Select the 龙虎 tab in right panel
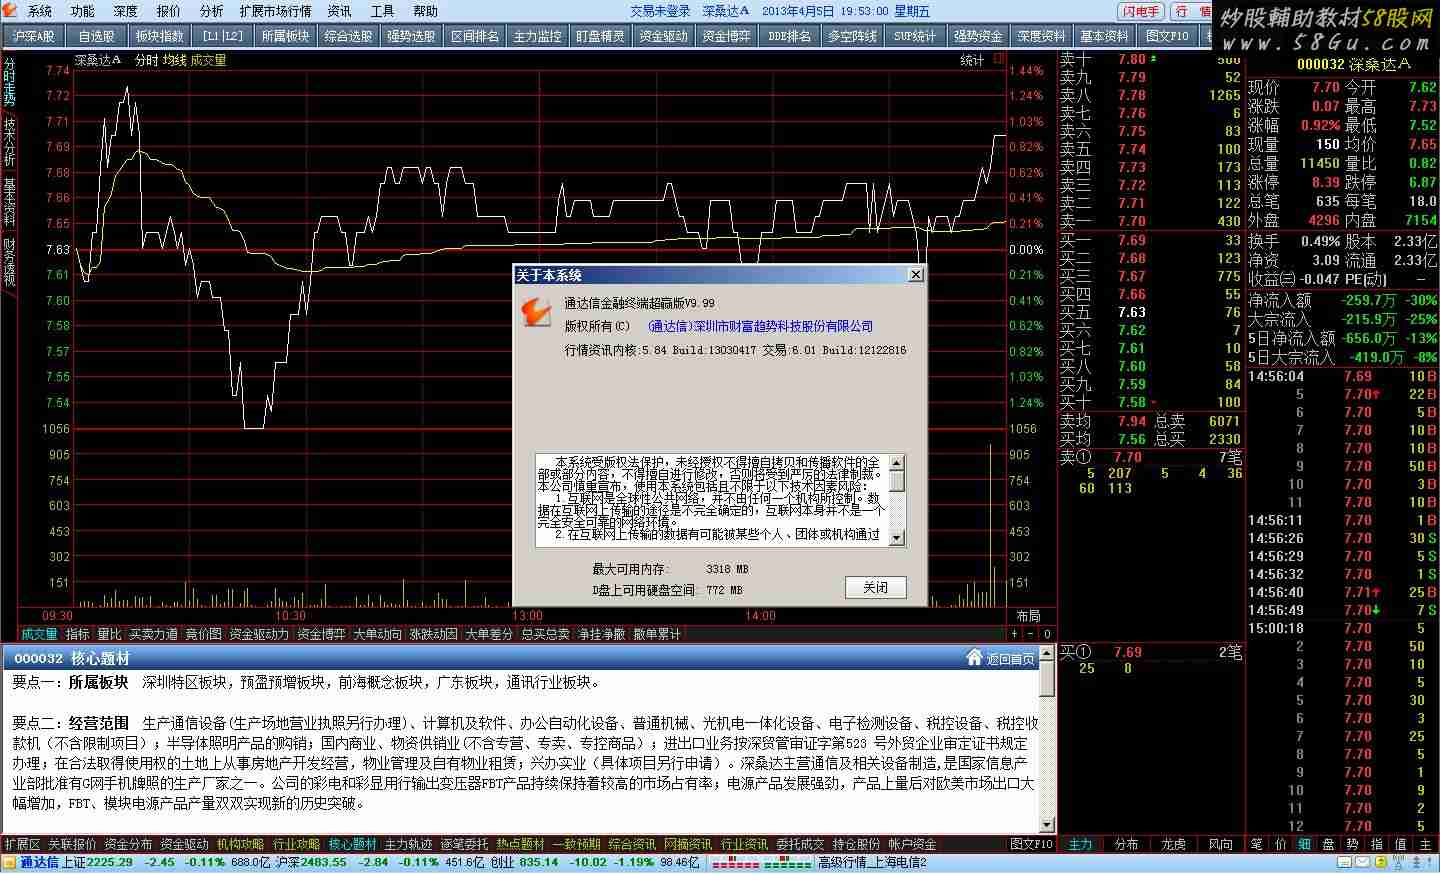This screenshot has height=874, width=1440. click(1173, 844)
